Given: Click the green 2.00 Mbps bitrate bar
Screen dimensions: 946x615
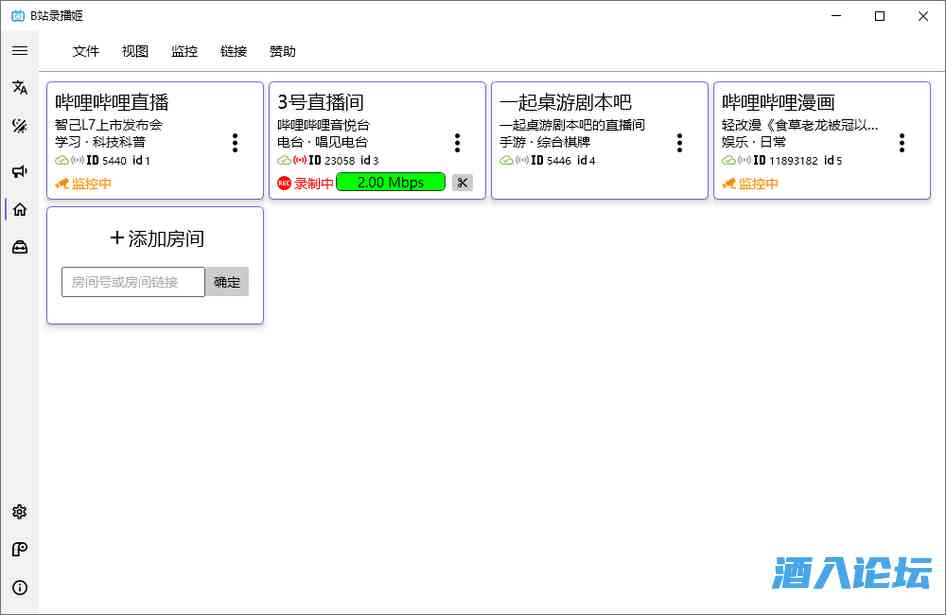Looking at the screenshot, I should pyautogui.click(x=391, y=182).
